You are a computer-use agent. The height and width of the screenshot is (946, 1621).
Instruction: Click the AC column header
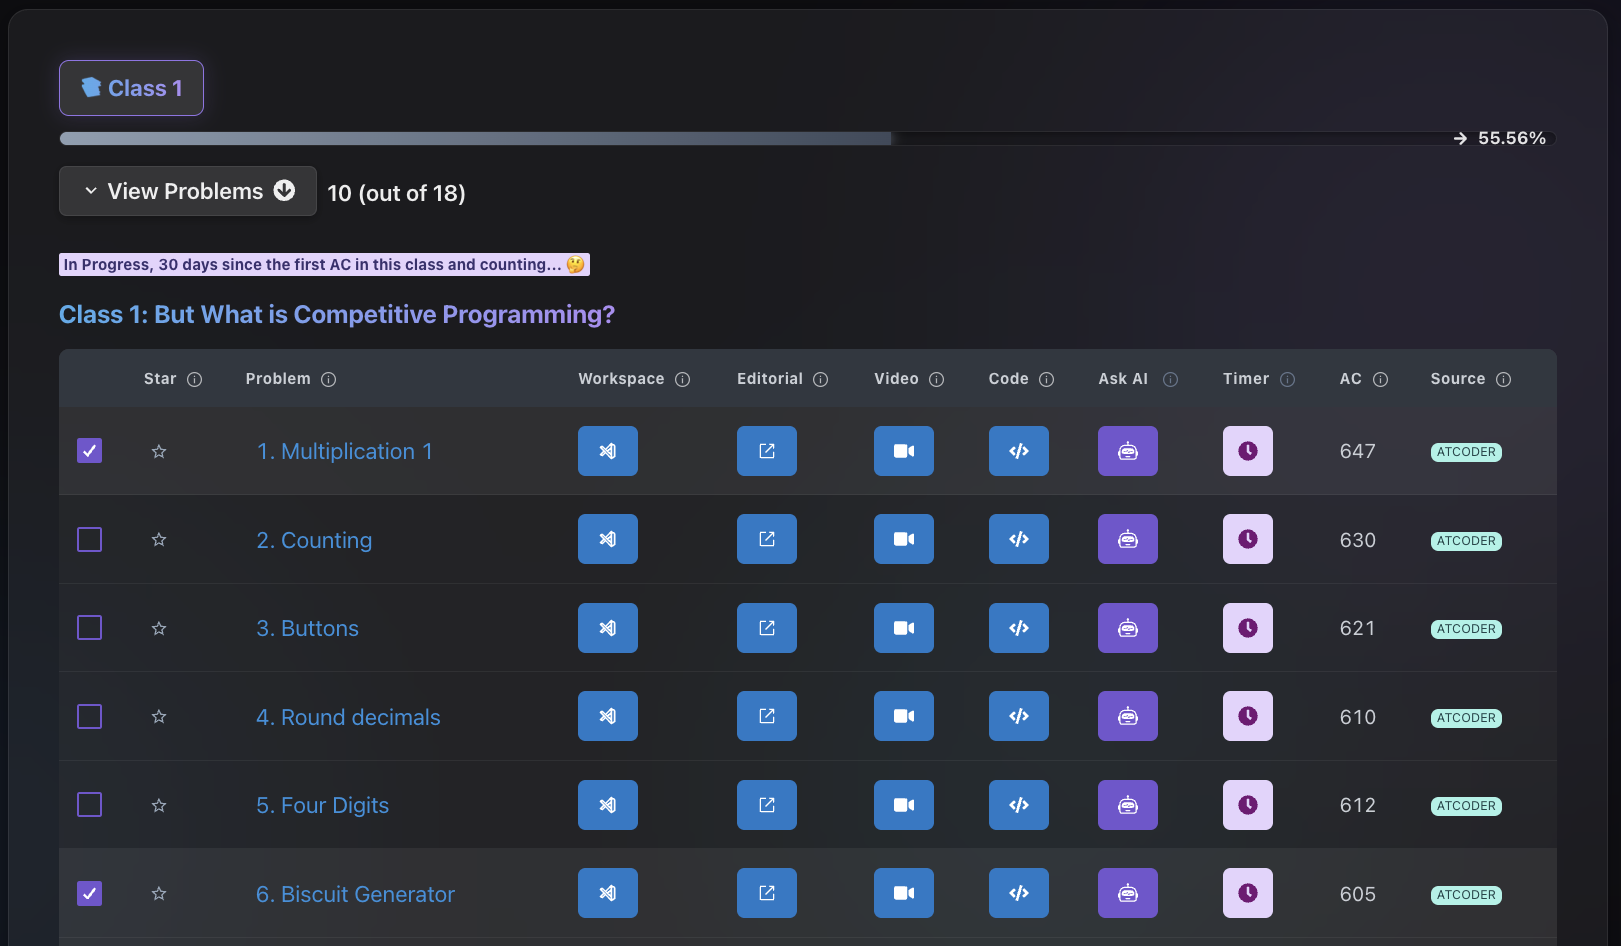1350,379
